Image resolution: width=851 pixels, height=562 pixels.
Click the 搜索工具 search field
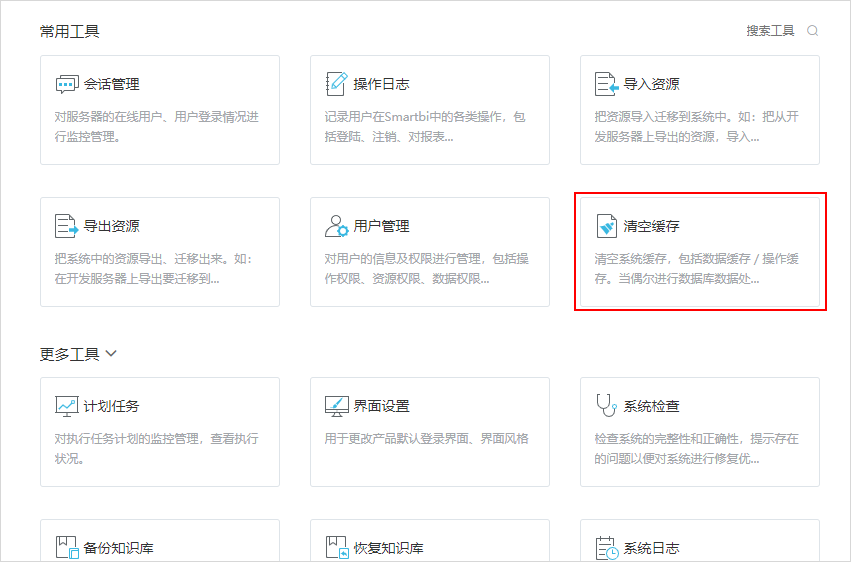click(770, 31)
